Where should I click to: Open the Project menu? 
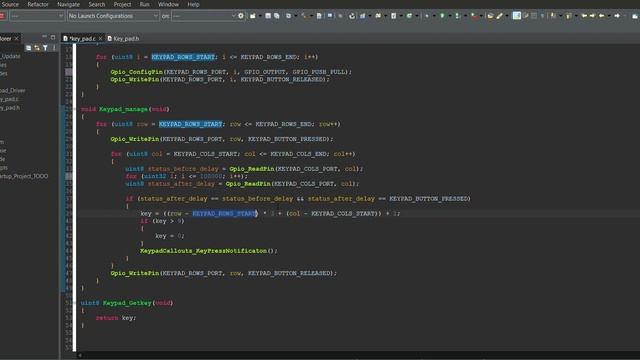click(x=122, y=4)
